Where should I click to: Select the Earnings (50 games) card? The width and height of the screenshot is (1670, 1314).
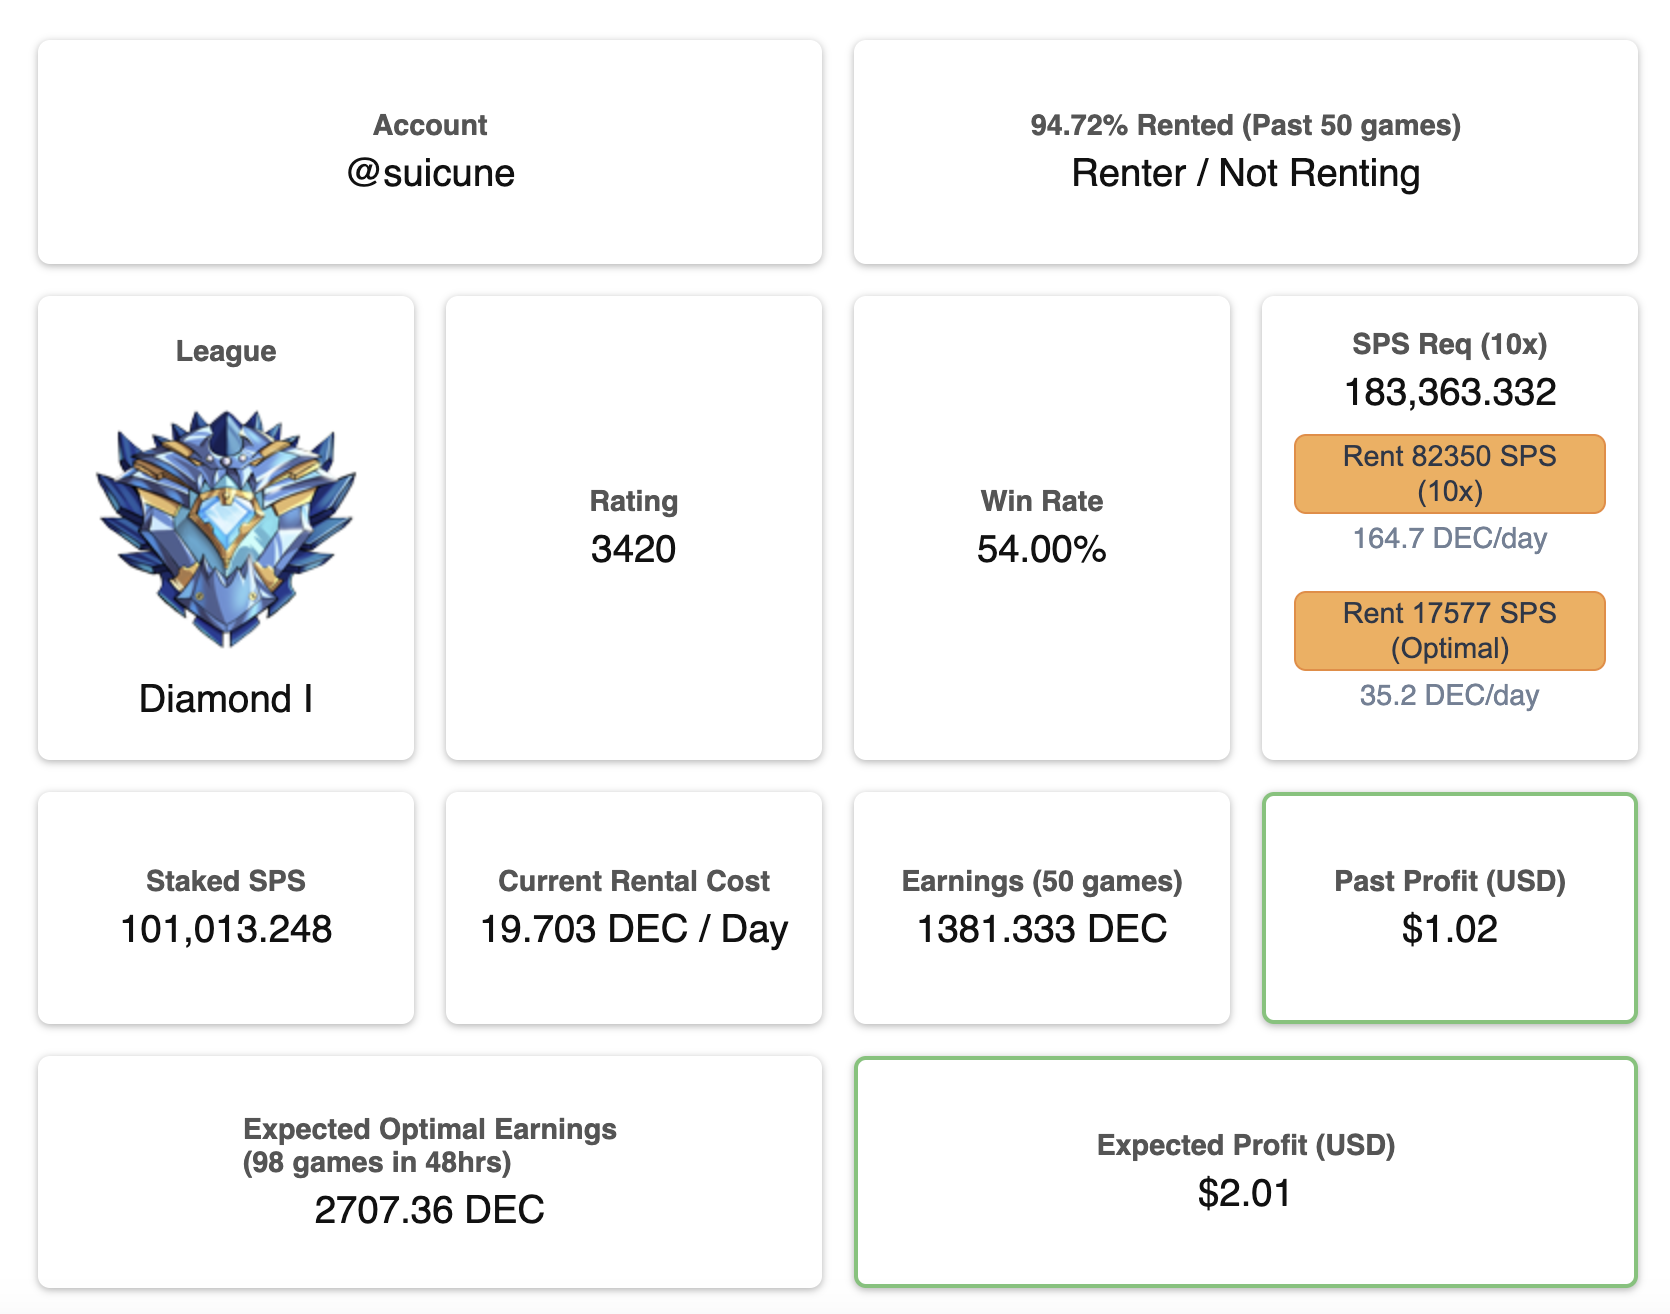[1042, 908]
